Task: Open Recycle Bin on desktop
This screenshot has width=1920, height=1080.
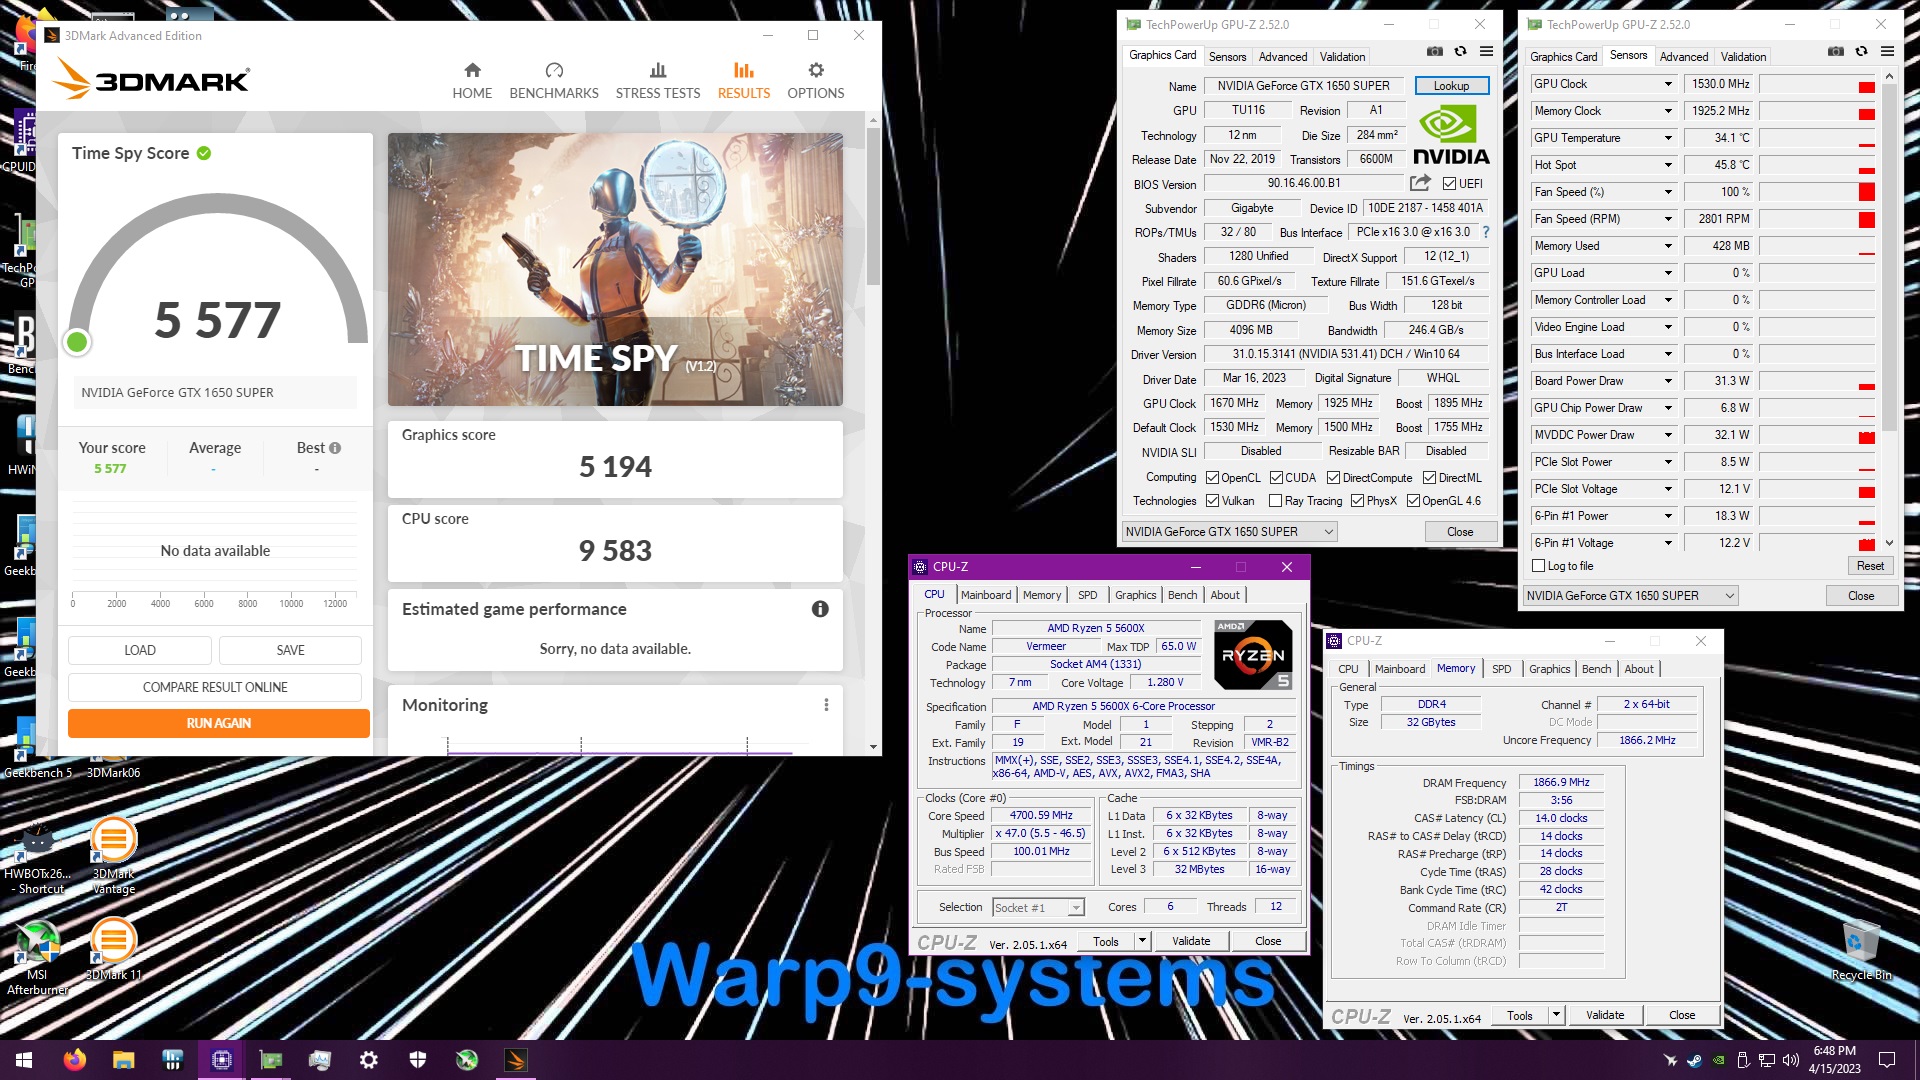Action: coord(1861,949)
